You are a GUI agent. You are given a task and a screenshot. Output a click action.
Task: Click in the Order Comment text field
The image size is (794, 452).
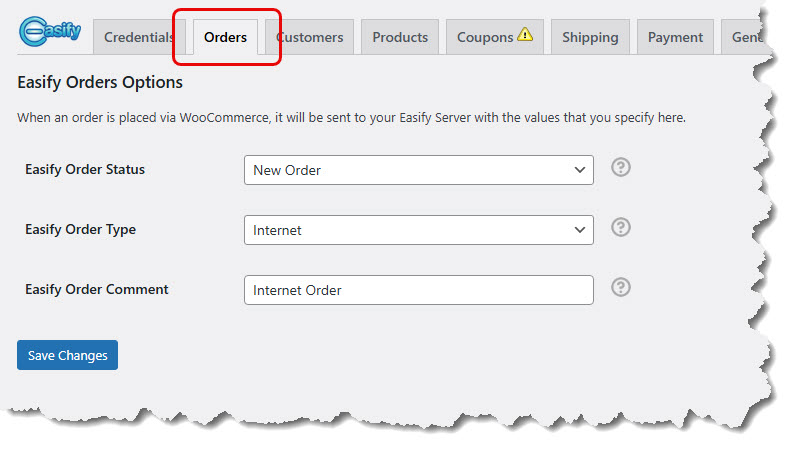418,290
